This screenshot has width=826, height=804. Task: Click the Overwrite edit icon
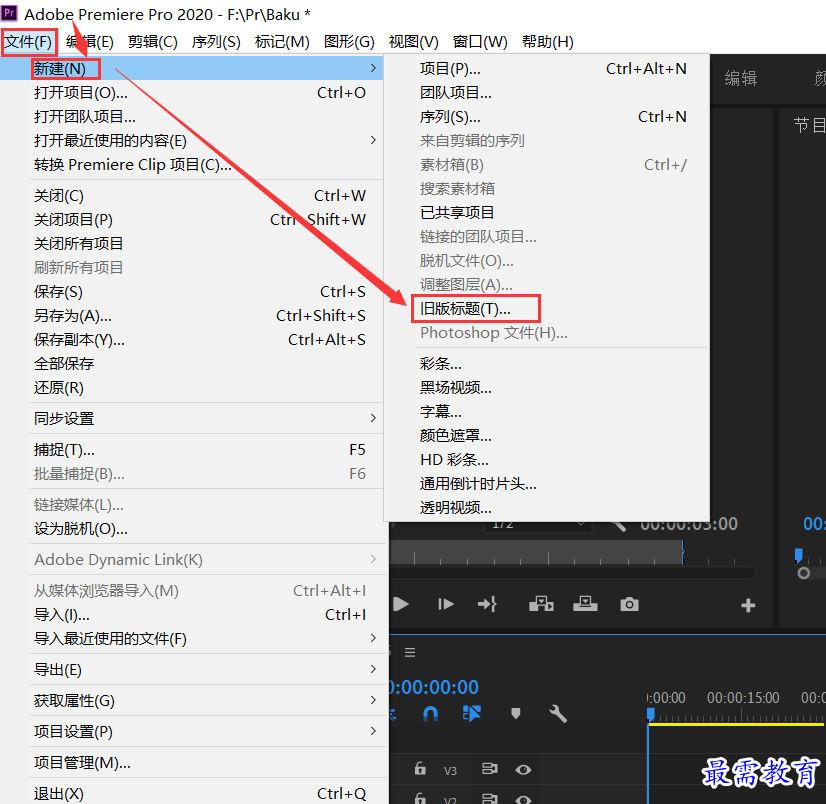coord(585,604)
